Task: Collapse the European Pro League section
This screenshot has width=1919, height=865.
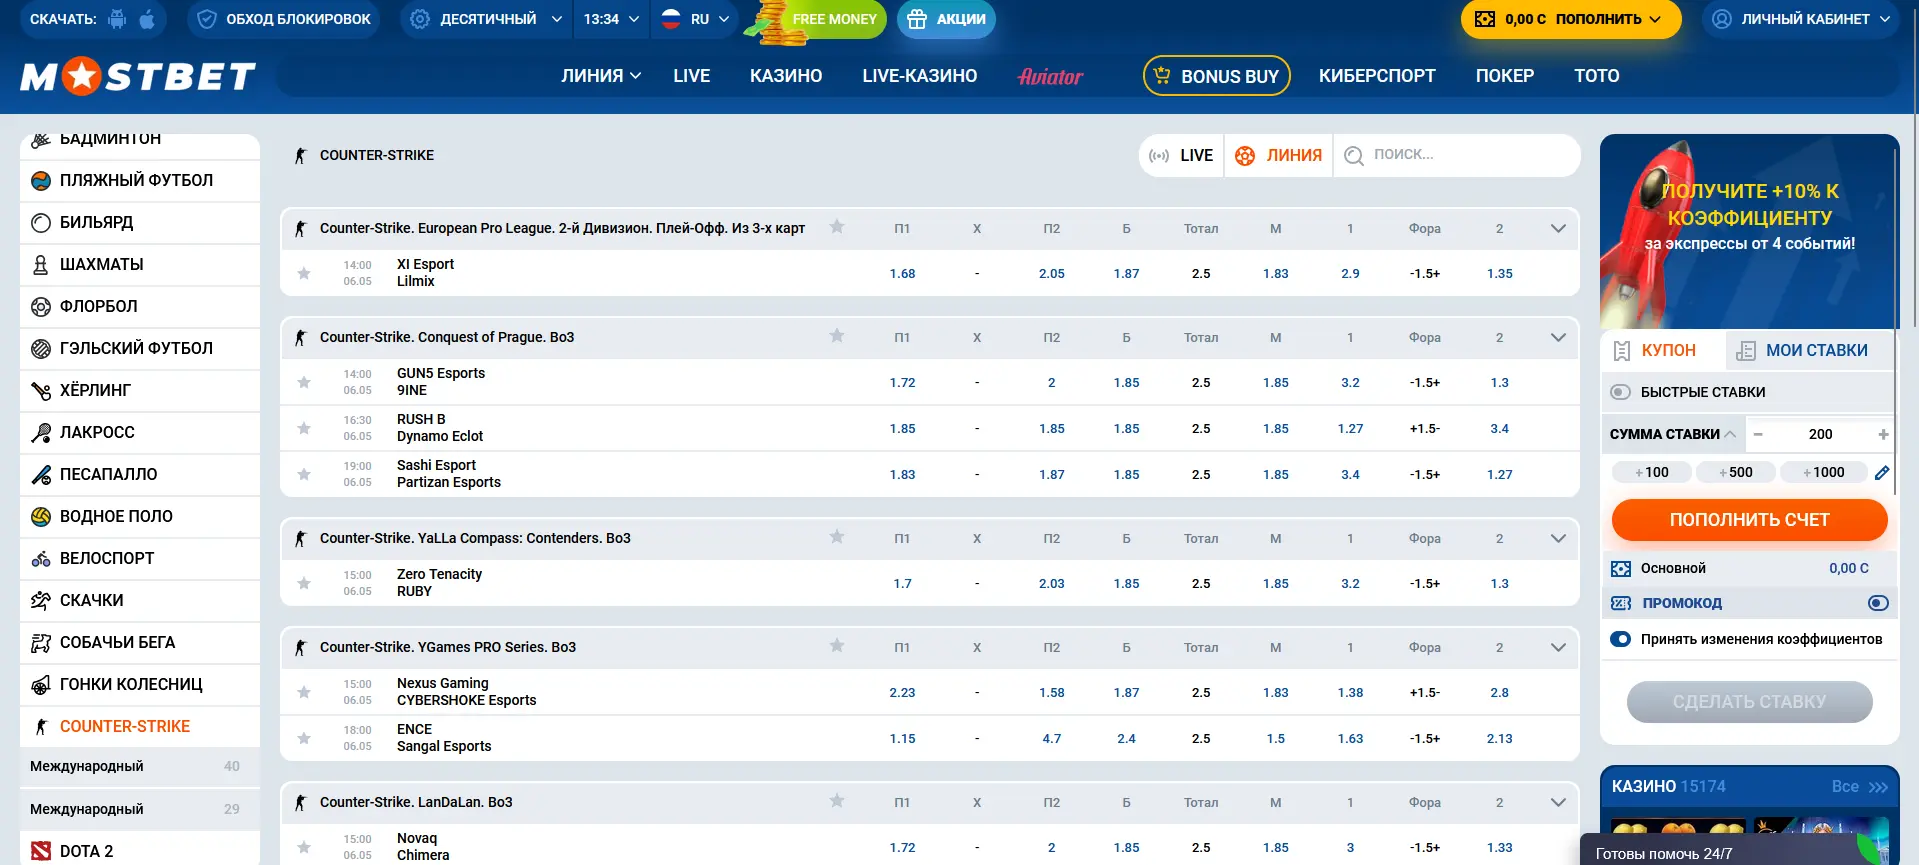Action: (x=1558, y=228)
